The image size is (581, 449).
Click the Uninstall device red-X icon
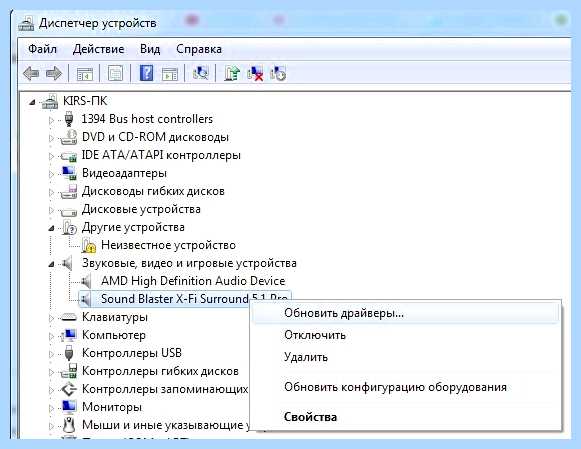[255, 73]
